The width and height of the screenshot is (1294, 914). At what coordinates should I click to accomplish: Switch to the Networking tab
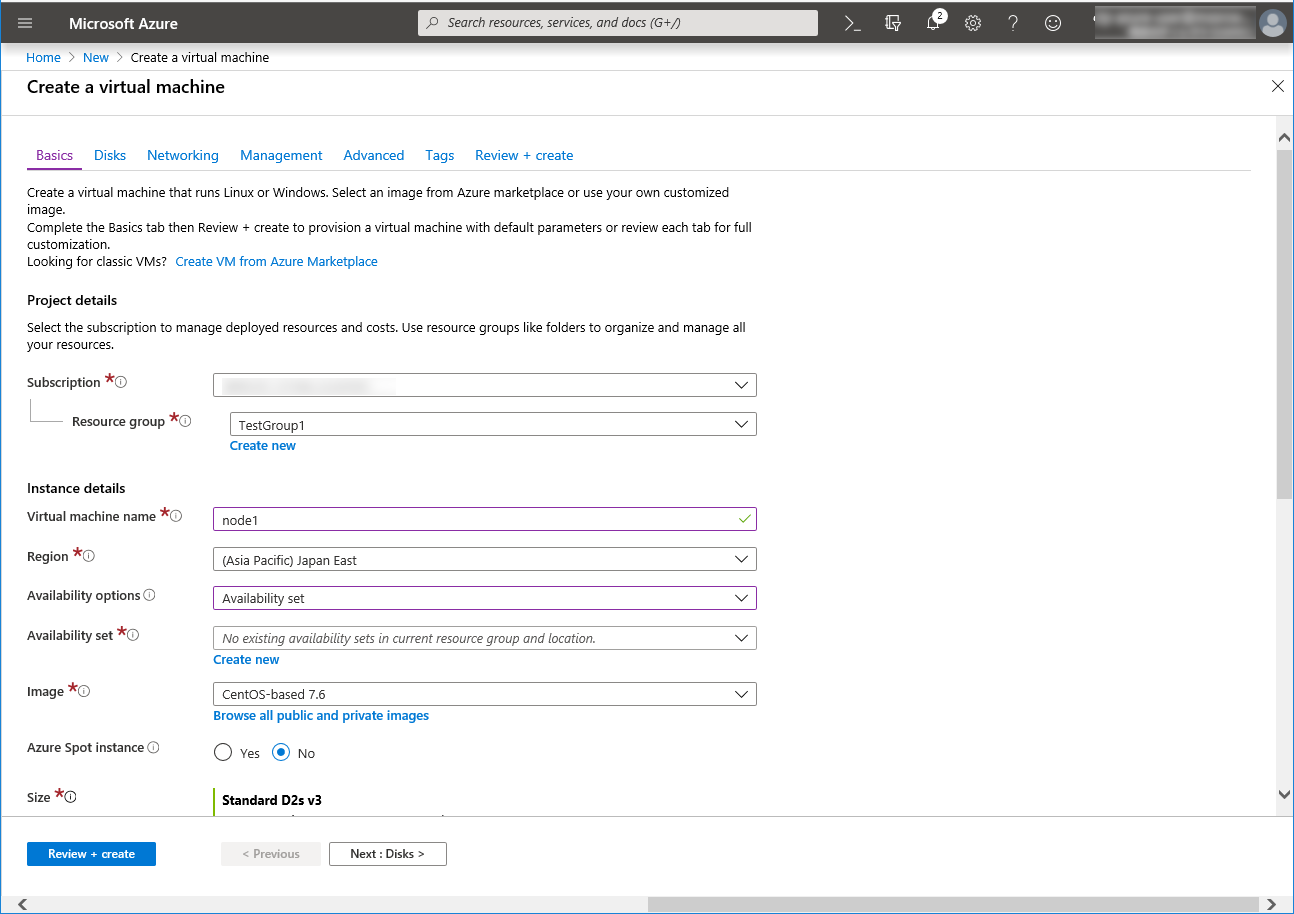pyautogui.click(x=182, y=155)
